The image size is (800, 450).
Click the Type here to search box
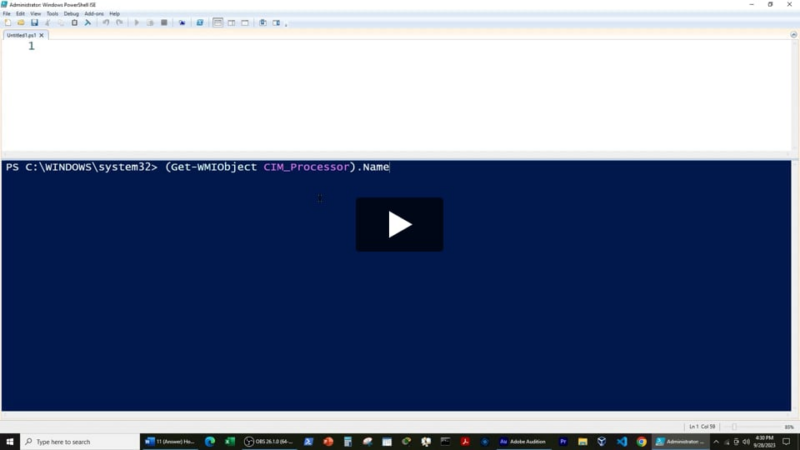pos(80,441)
